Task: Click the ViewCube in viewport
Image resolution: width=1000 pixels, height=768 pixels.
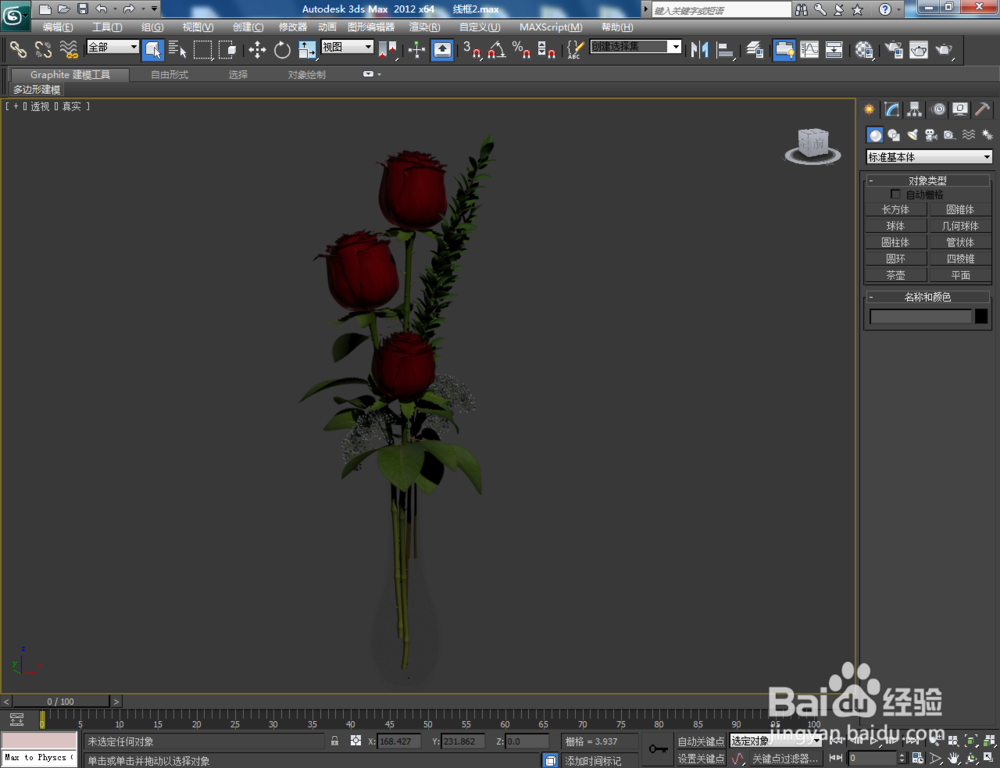Action: pos(813,146)
